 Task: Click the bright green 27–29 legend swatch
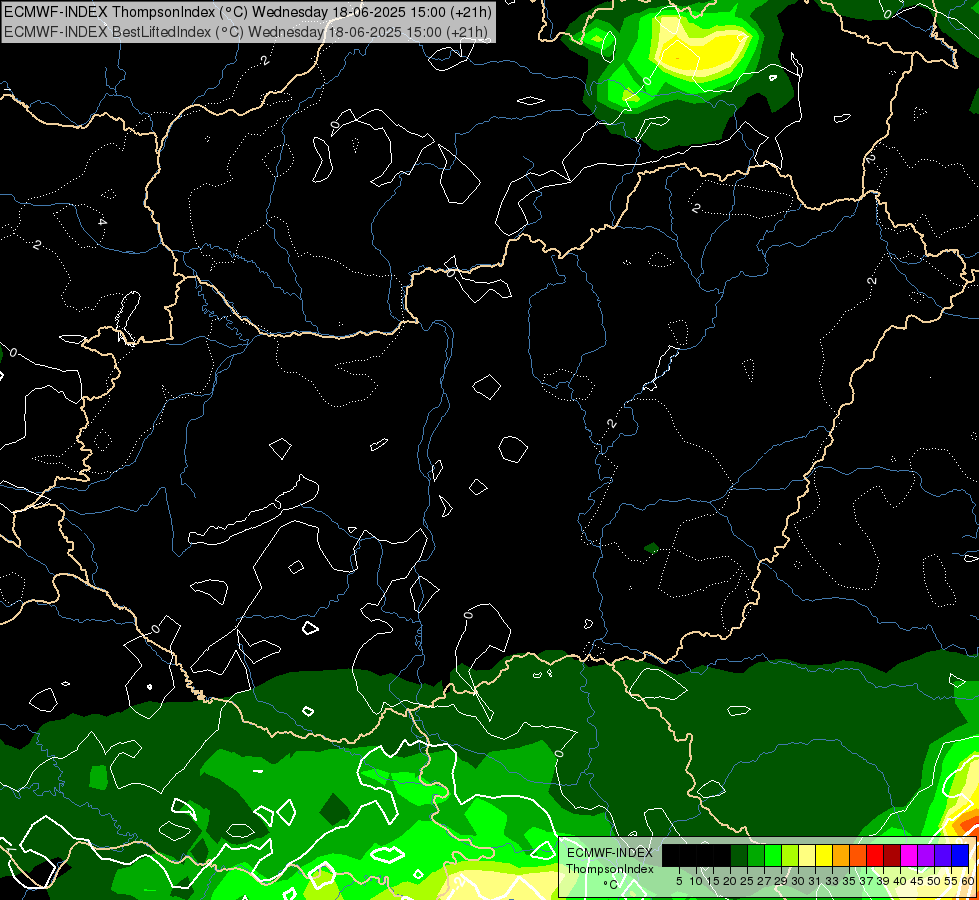[773, 855]
